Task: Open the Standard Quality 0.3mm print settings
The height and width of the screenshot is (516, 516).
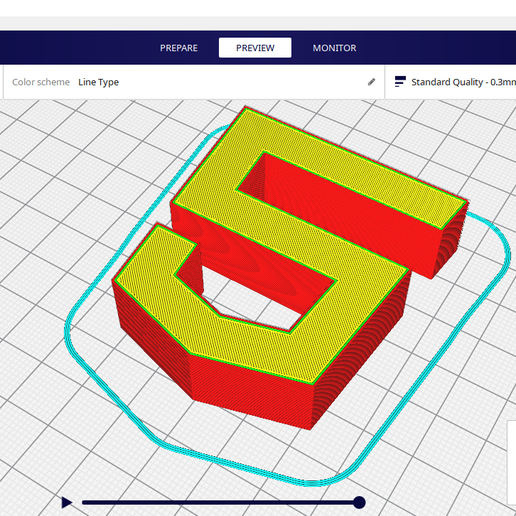Action: [451, 82]
